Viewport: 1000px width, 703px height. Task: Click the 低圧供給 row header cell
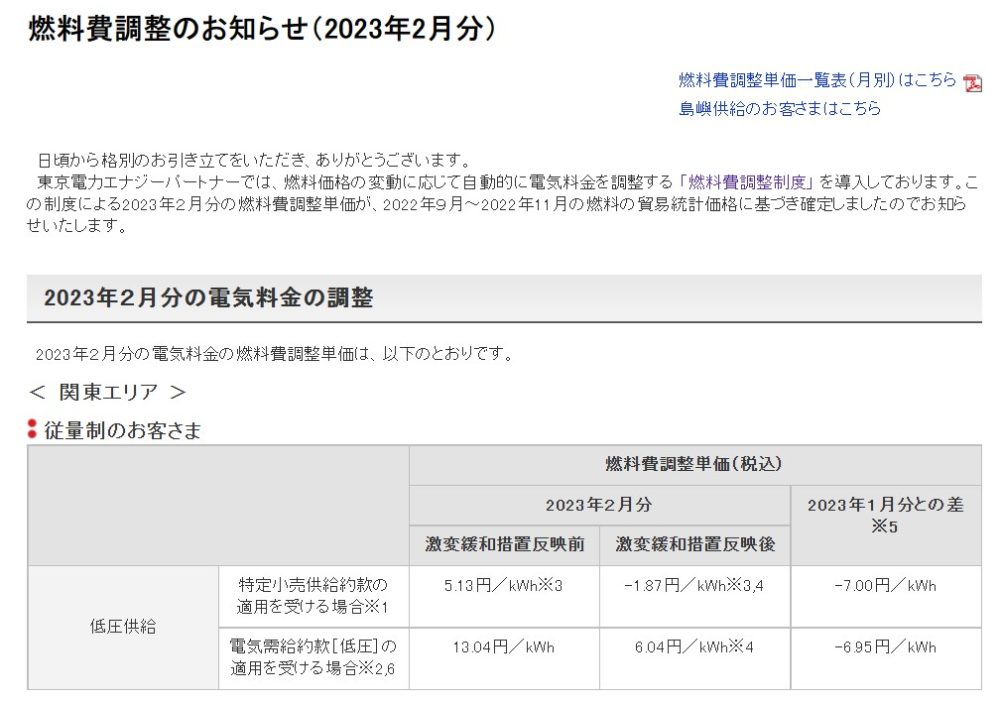click(123, 627)
